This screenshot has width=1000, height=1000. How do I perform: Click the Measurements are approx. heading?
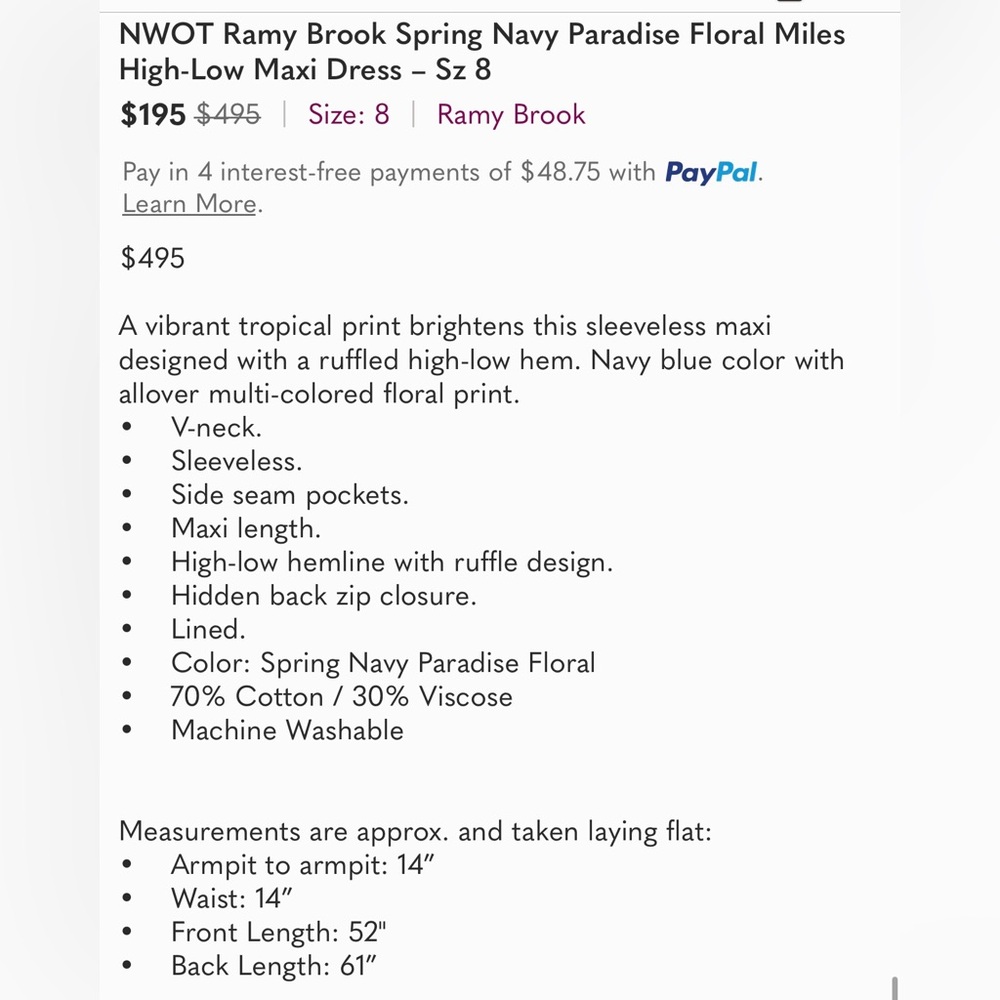[415, 832]
